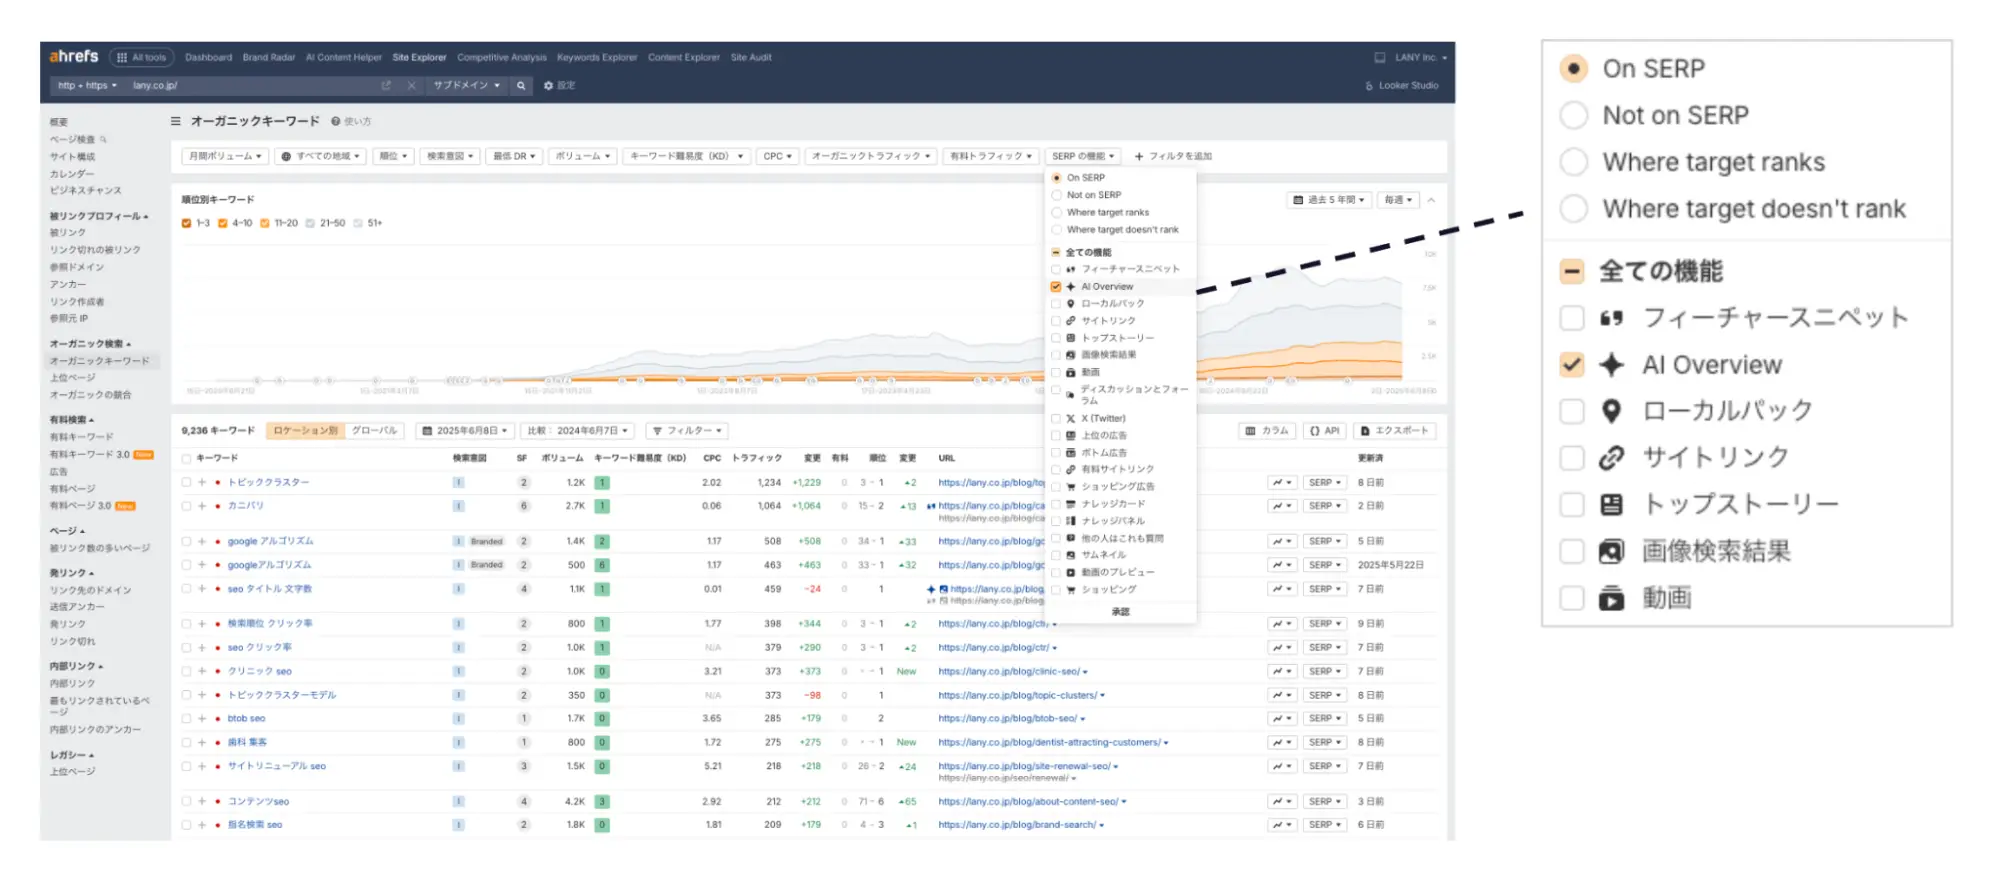Toggle the hamburger sidebar menu icon
The width and height of the screenshot is (1999, 883).
click(176, 122)
